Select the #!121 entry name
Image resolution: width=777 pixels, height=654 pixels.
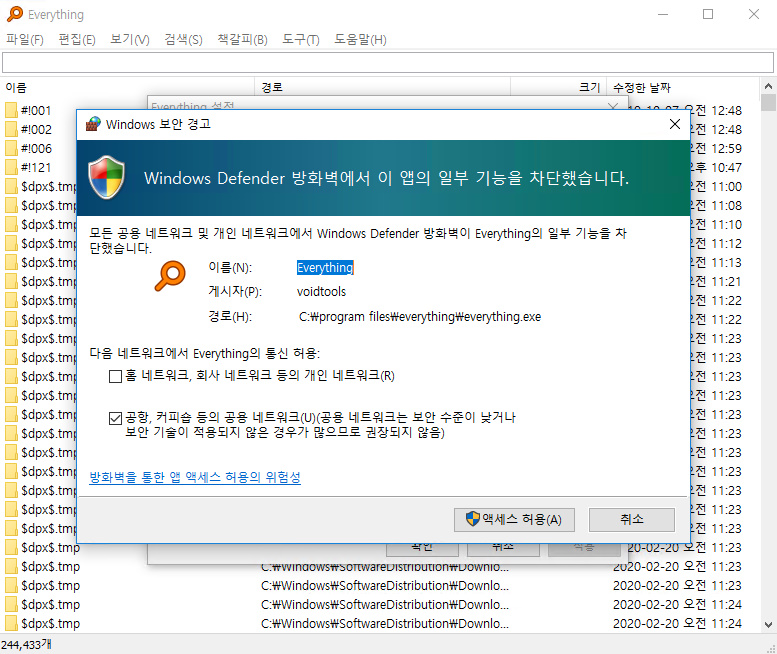click(x=36, y=167)
